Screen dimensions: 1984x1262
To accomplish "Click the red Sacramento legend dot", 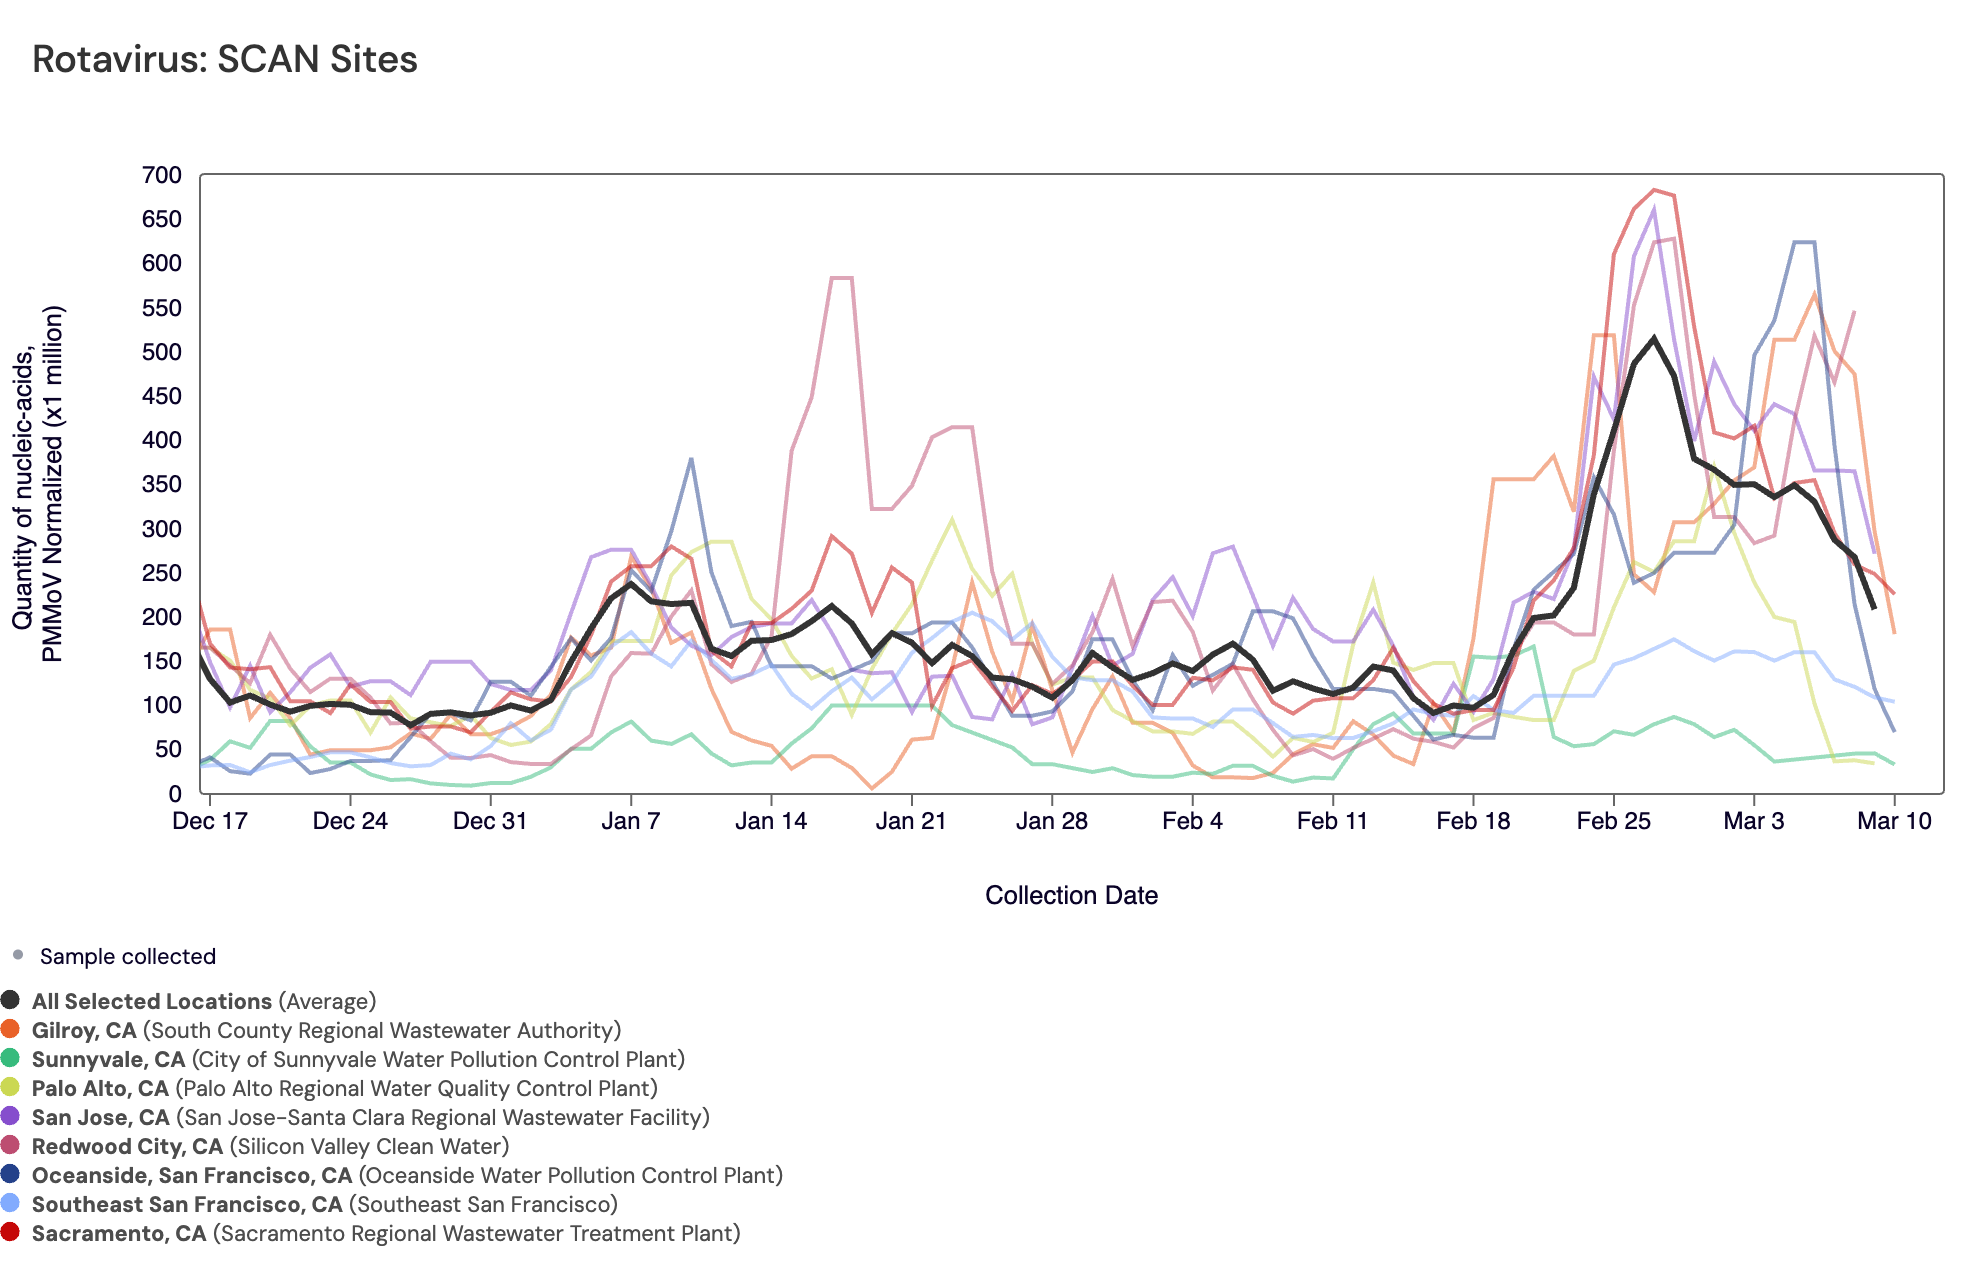I will [11, 1232].
